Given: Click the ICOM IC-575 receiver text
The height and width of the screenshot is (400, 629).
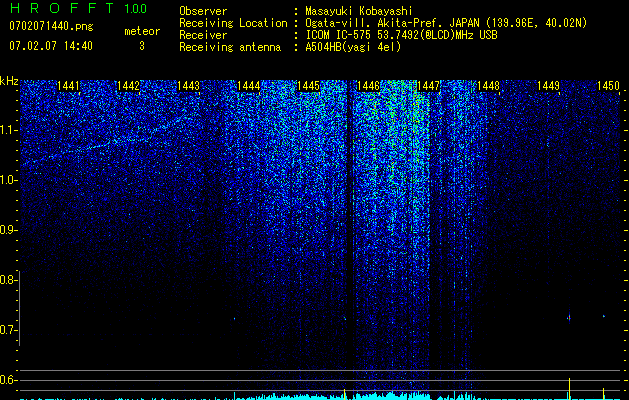Looking at the screenshot, I should 401,35.
